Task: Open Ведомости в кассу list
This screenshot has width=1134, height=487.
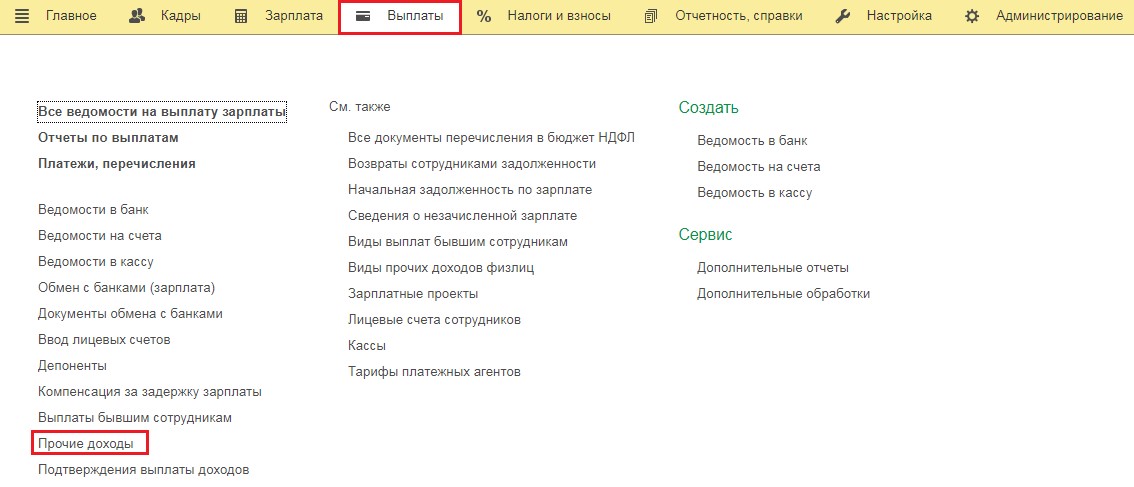Action: (x=95, y=262)
